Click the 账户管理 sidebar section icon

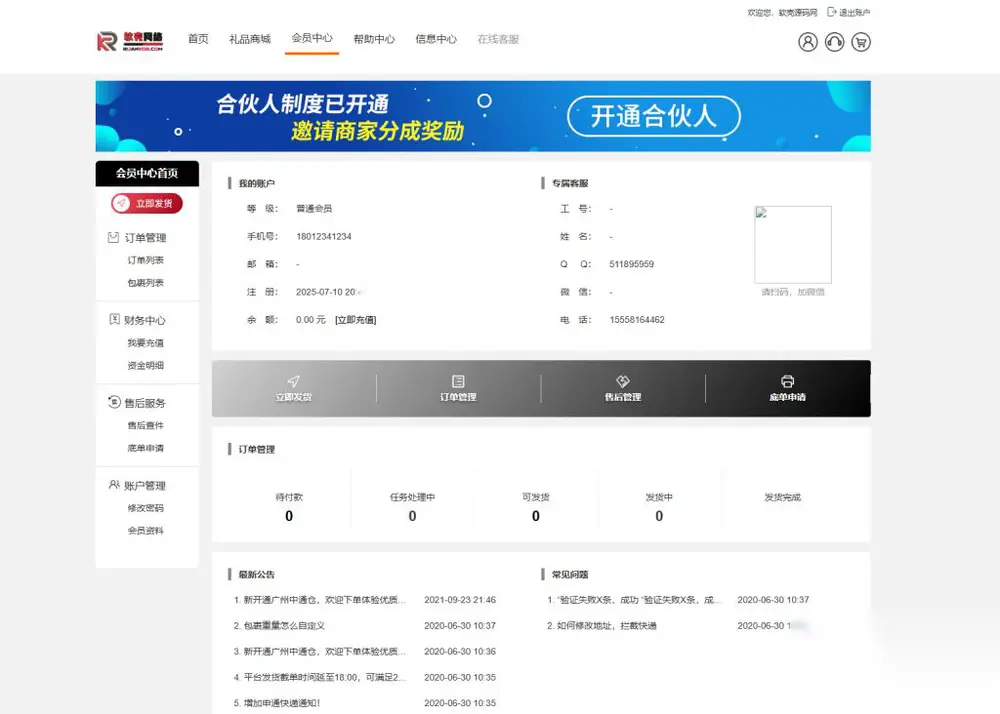(114, 484)
